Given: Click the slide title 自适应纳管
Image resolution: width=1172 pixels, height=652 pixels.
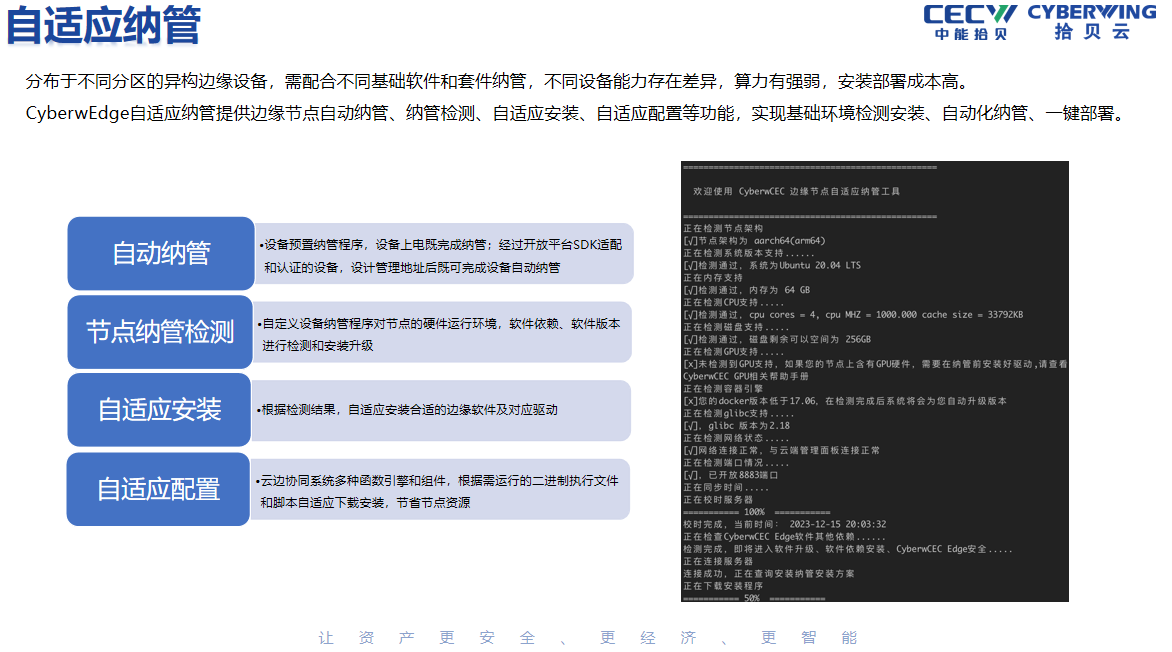Looking at the screenshot, I should 103,25.
